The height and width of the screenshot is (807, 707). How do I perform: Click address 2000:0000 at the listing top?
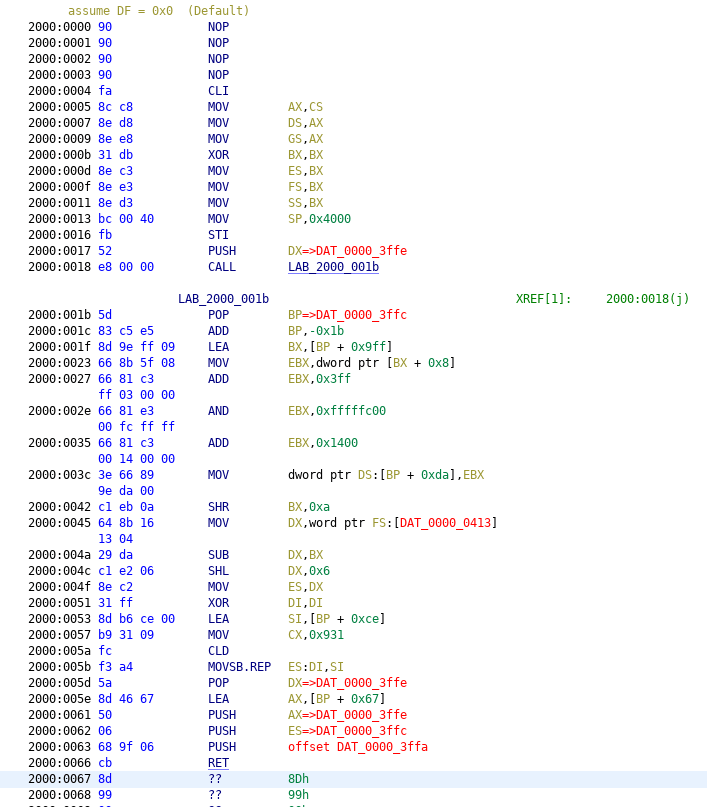[58, 27]
